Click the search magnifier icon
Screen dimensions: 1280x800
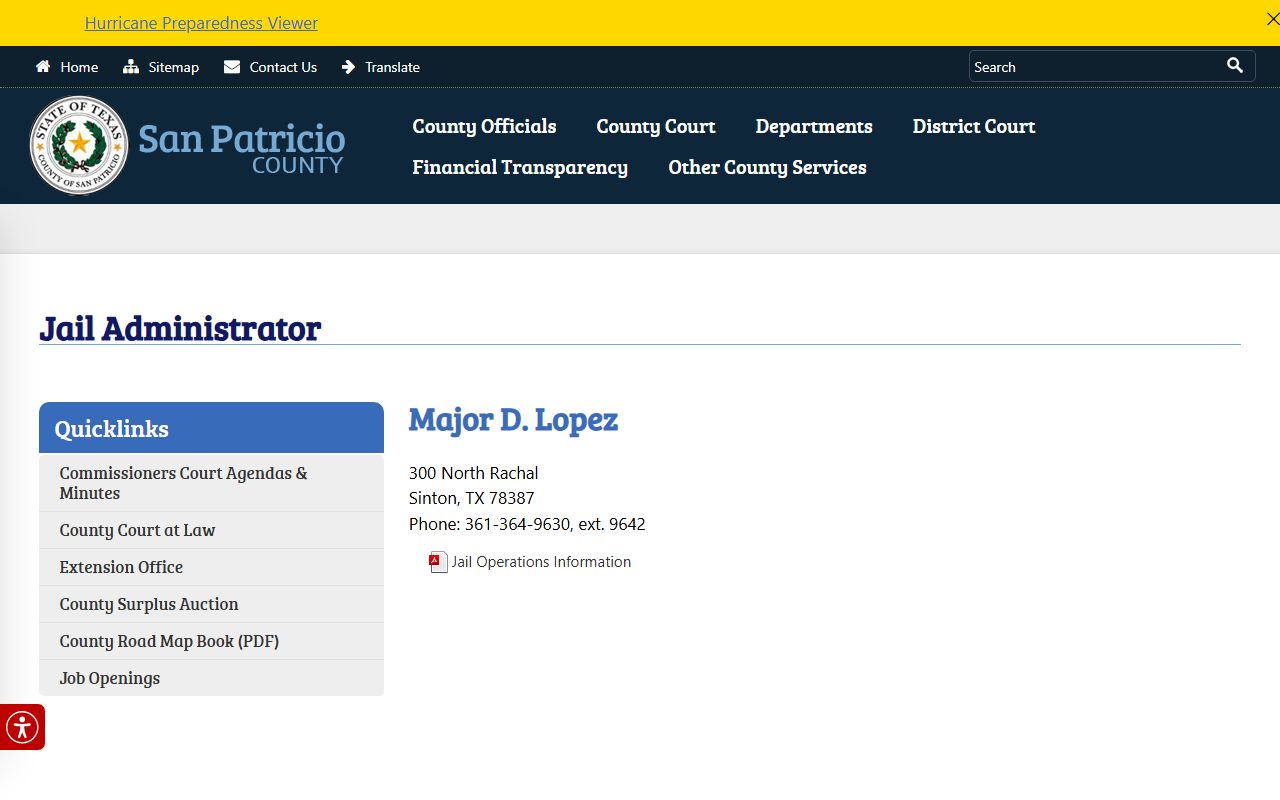click(x=1235, y=65)
